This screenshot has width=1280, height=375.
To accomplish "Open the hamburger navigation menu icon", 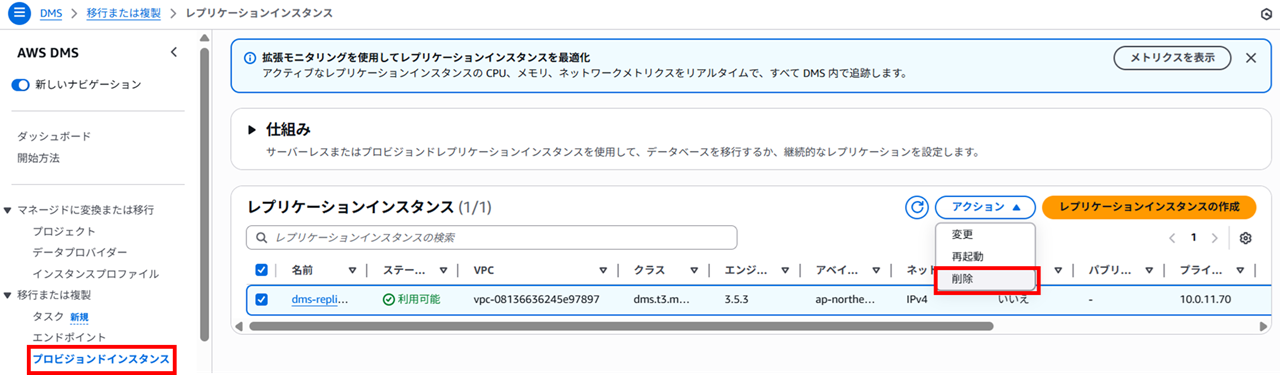I will click(x=19, y=13).
